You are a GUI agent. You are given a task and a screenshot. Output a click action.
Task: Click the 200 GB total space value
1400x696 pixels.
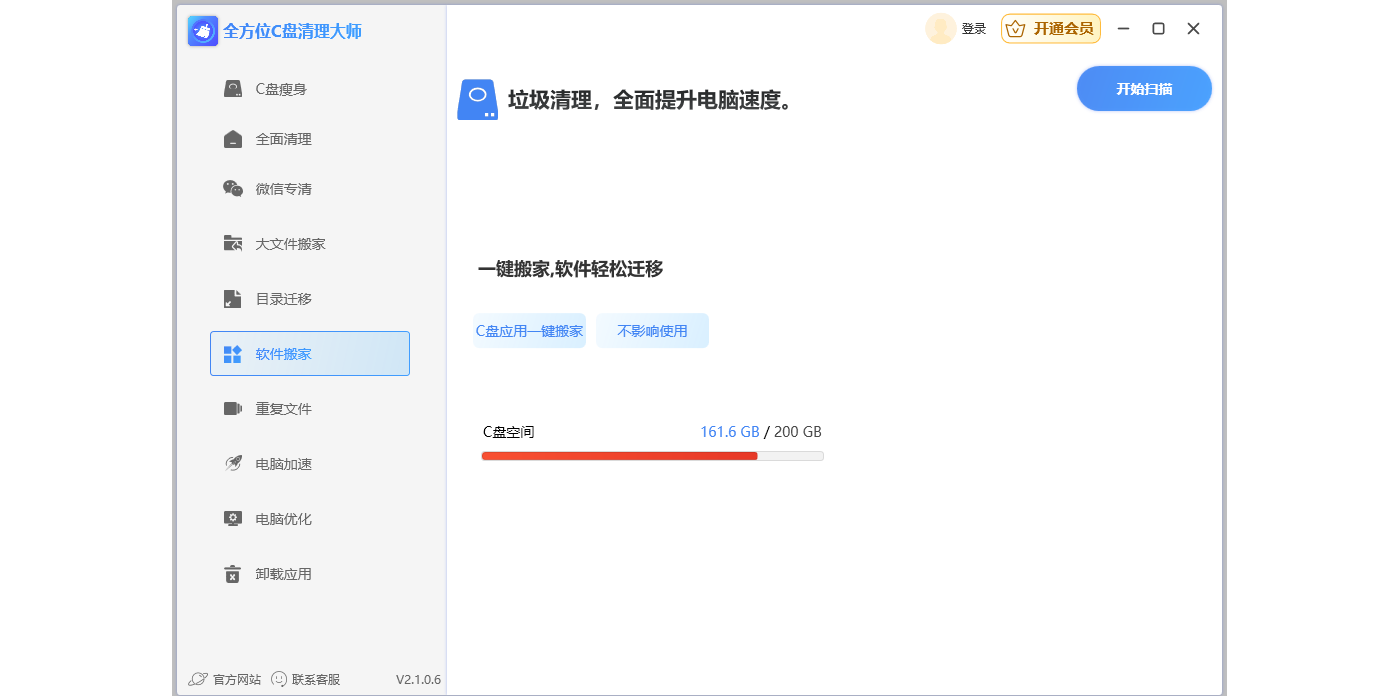coord(798,432)
